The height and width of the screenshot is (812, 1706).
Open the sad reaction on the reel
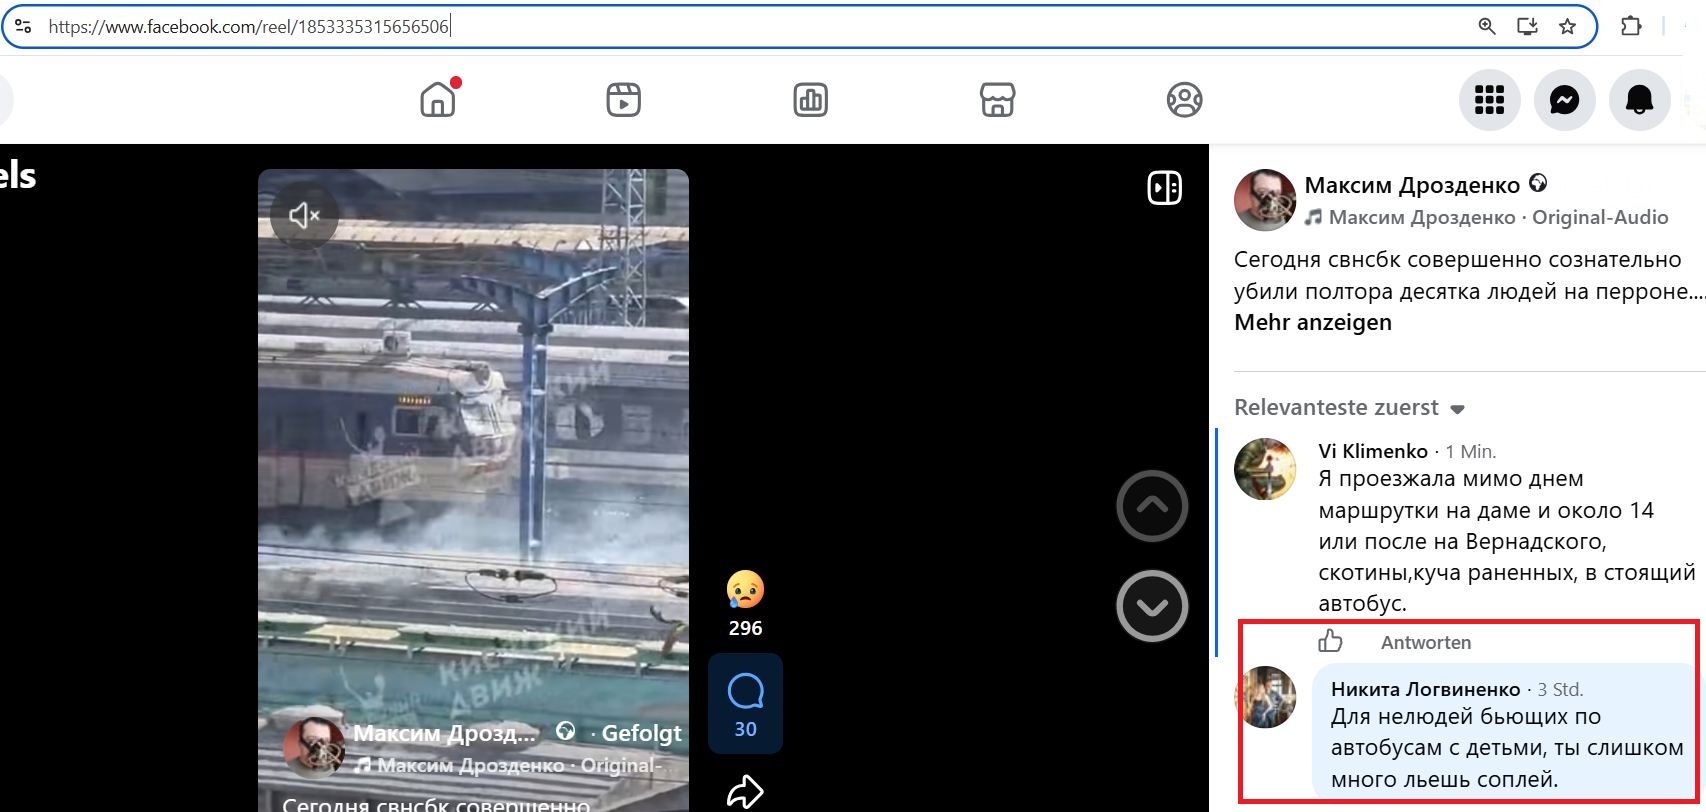click(x=745, y=590)
